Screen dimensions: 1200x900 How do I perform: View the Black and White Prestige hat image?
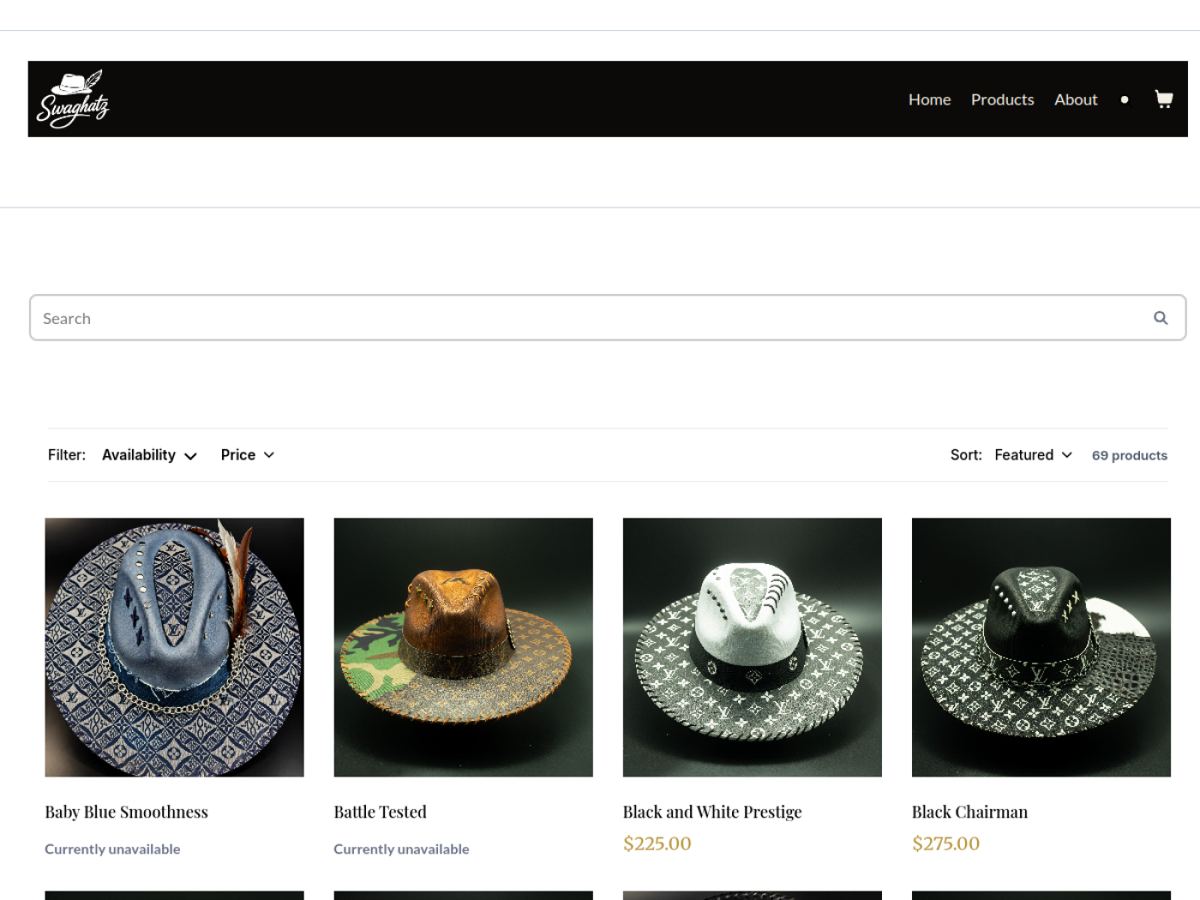[752, 647]
